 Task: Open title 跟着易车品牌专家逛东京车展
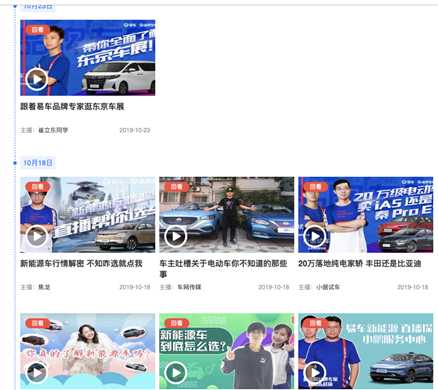(72, 107)
